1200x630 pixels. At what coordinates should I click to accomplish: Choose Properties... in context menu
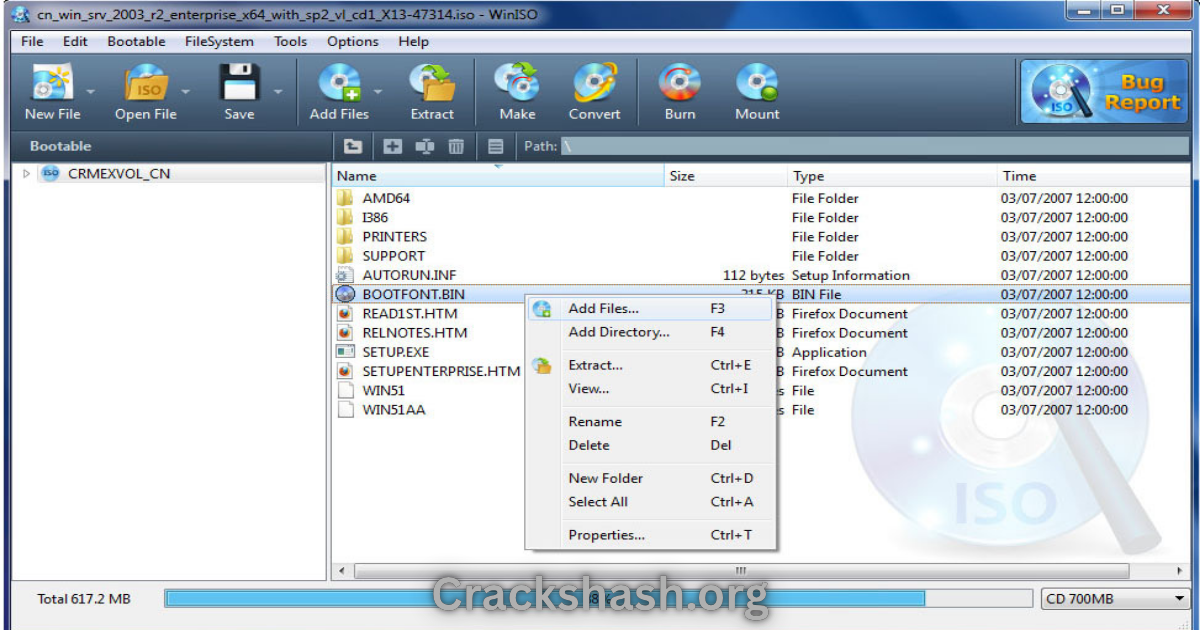click(x=651, y=535)
